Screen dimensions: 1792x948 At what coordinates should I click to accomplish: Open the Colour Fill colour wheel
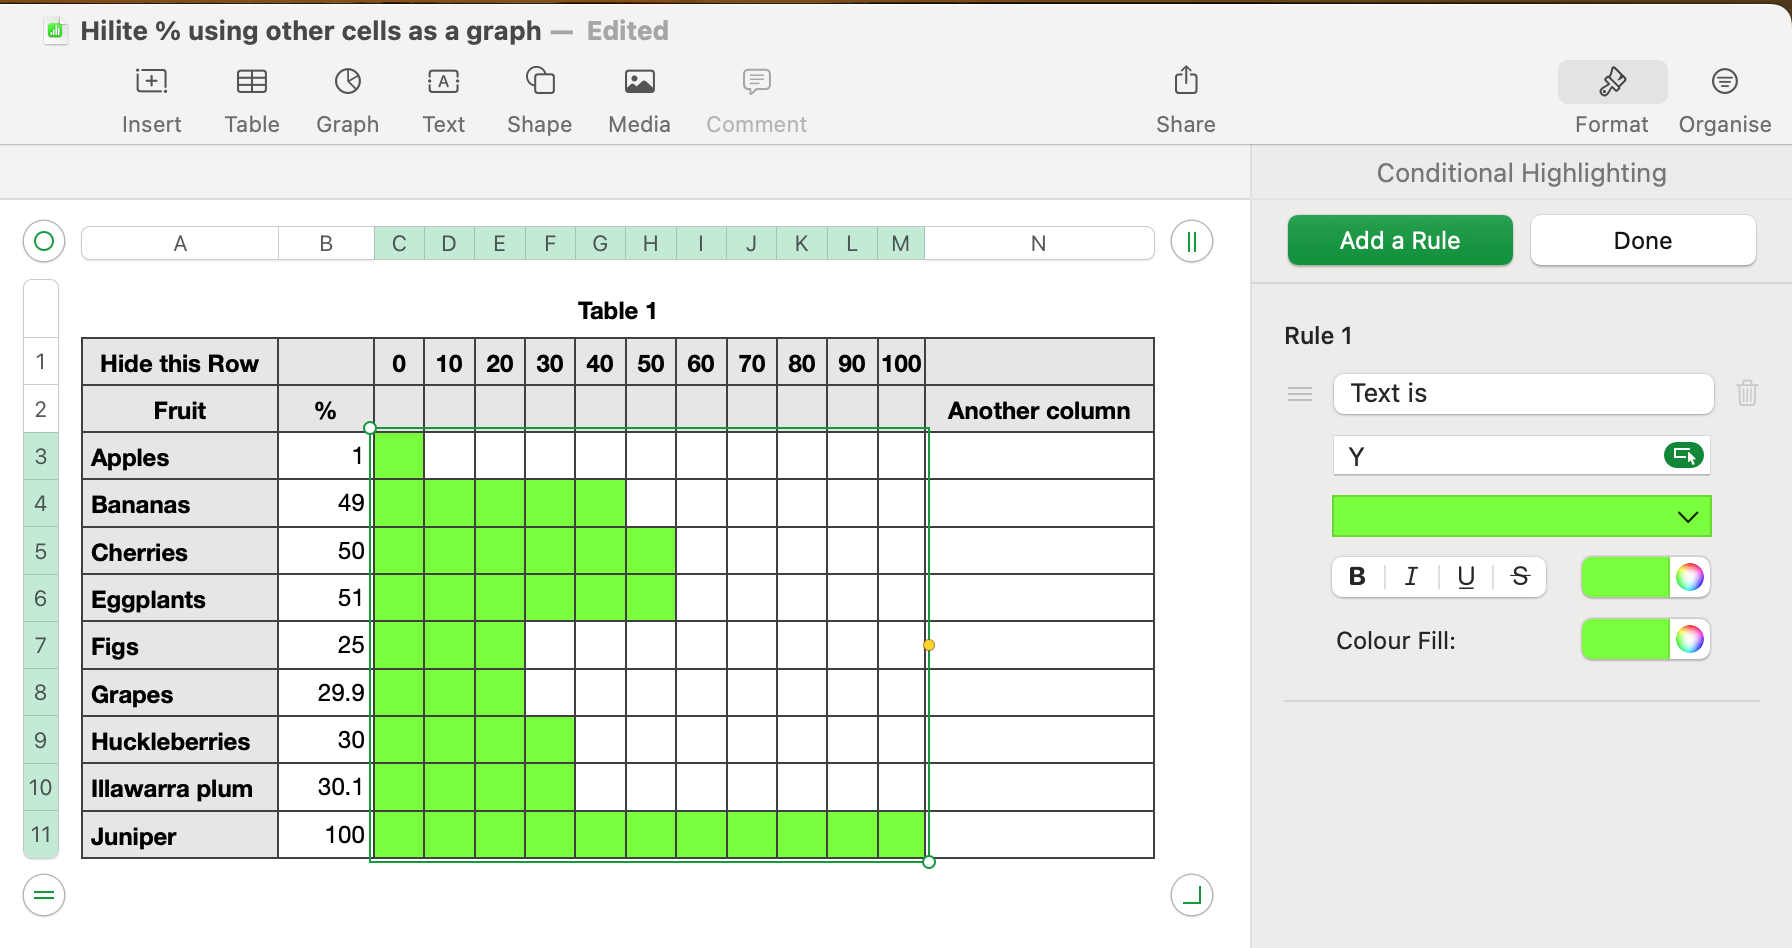point(1689,640)
